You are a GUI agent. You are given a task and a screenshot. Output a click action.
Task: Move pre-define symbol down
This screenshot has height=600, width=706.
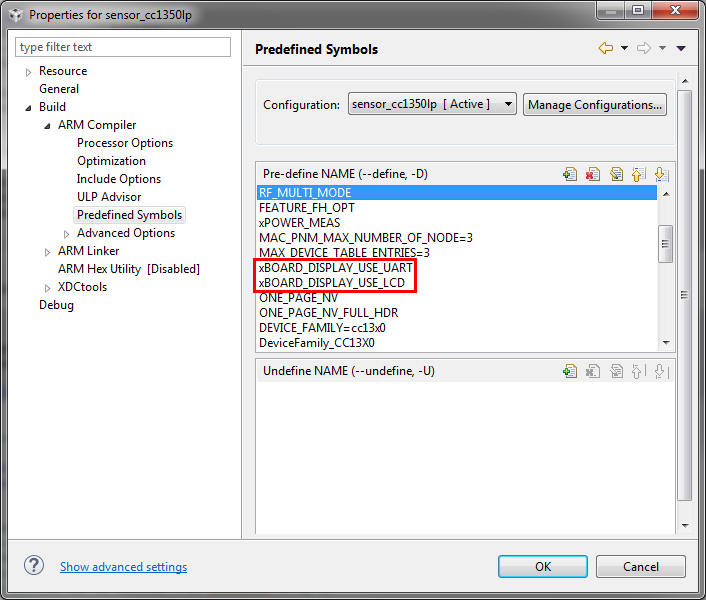661,174
